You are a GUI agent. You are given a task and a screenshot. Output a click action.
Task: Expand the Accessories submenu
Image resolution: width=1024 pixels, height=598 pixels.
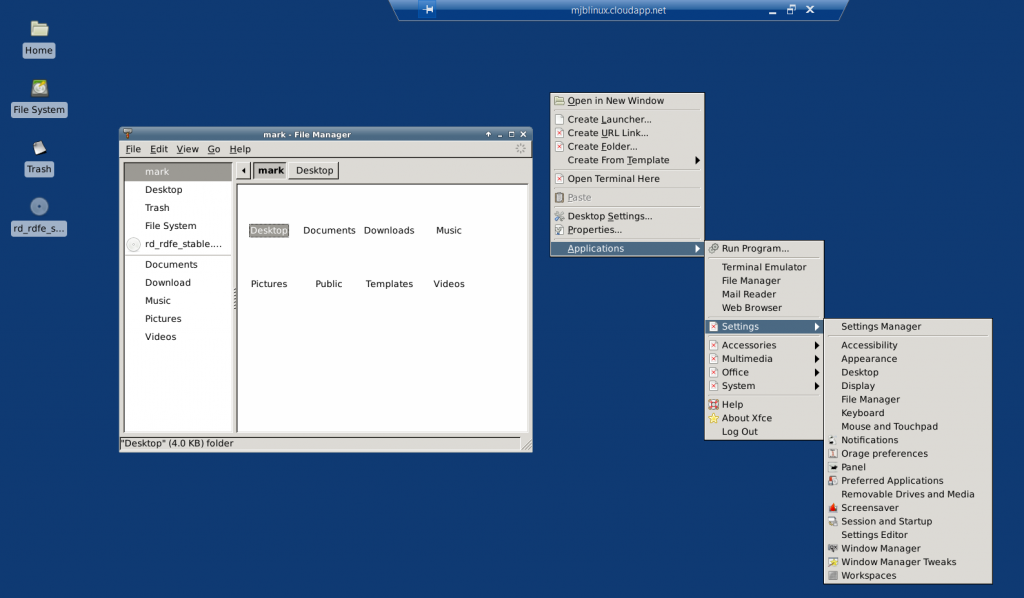pyautogui.click(x=750, y=344)
